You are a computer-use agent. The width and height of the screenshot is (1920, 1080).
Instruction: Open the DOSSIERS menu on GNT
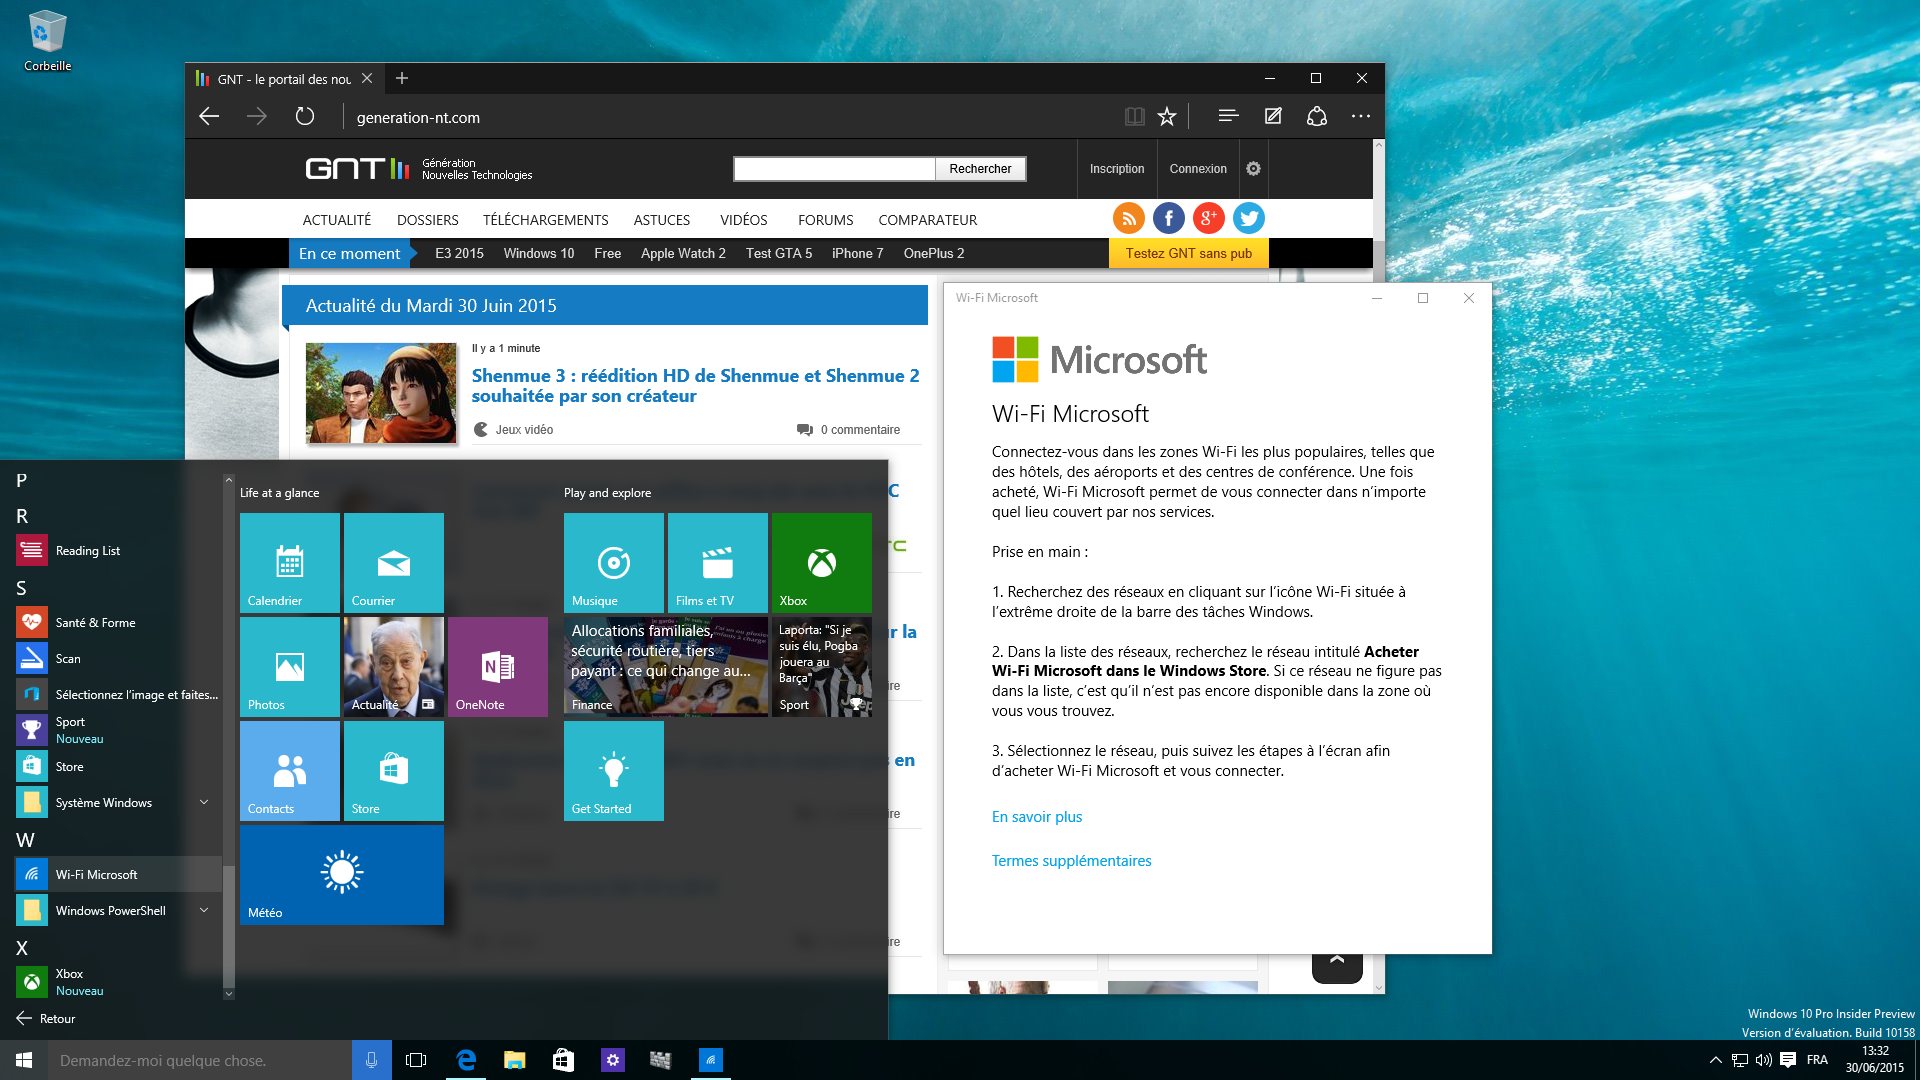point(428,220)
